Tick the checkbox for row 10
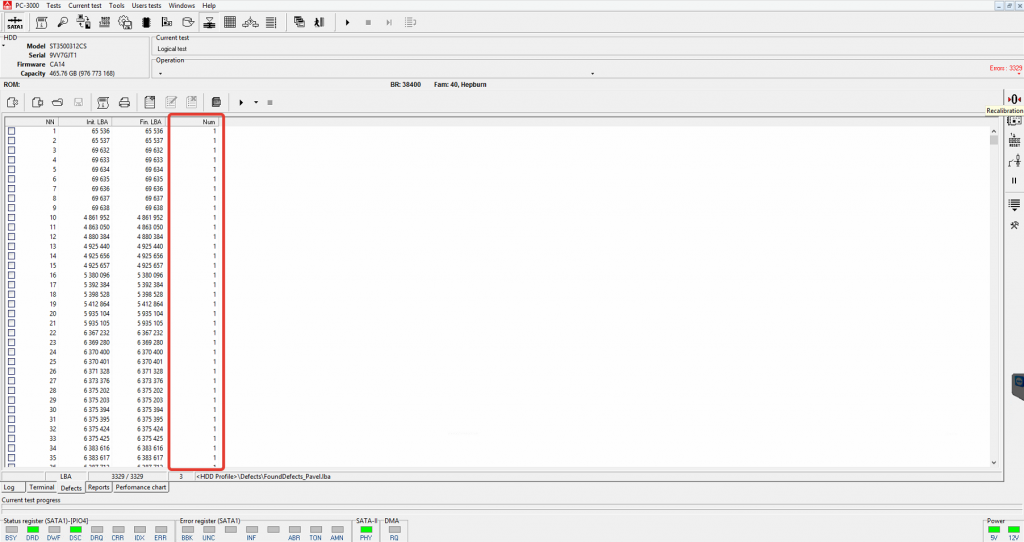Screen dimensions: 1024x542 tap(12, 217)
